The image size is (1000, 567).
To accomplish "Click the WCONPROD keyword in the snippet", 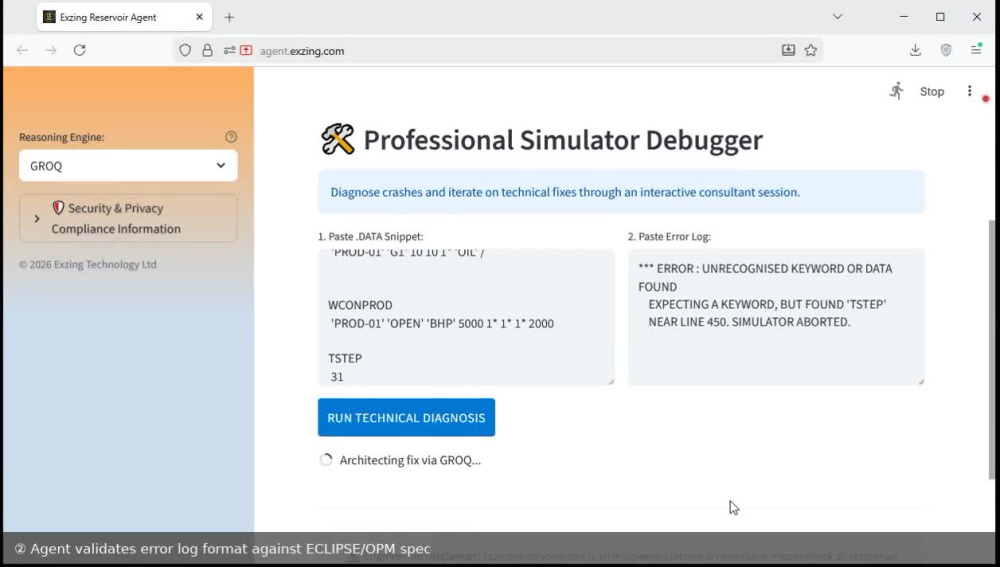I will pyautogui.click(x=360, y=305).
